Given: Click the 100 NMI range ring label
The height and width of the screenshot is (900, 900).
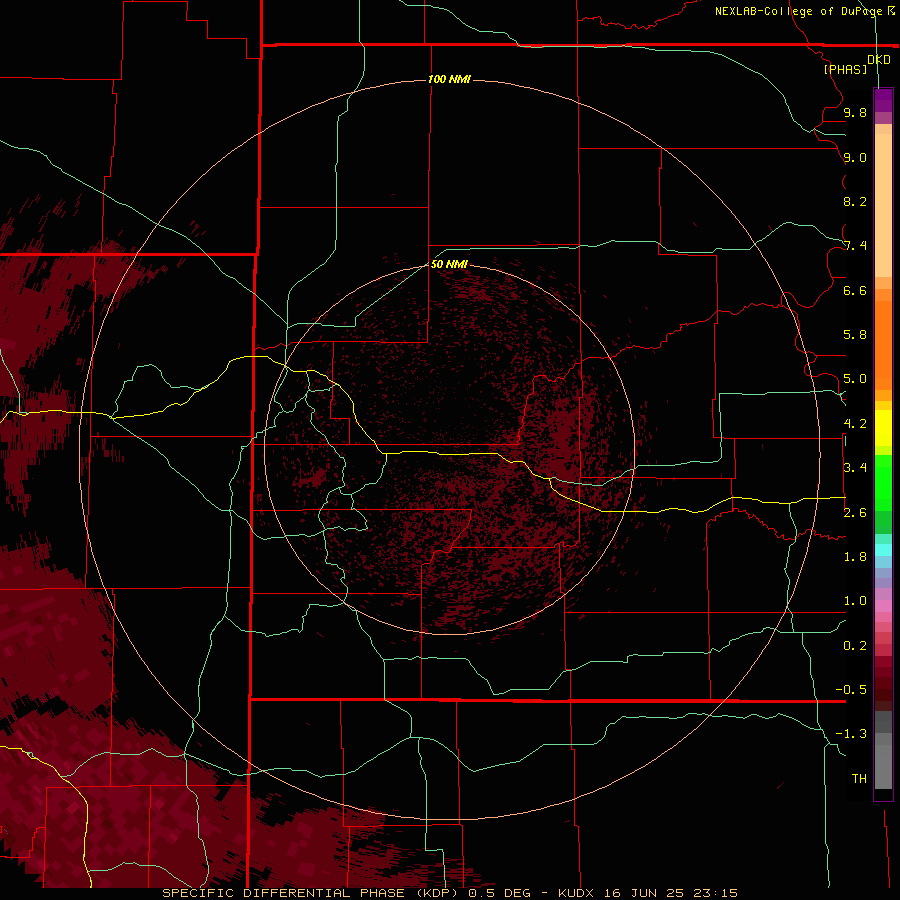Looking at the screenshot, I should pos(449,79).
